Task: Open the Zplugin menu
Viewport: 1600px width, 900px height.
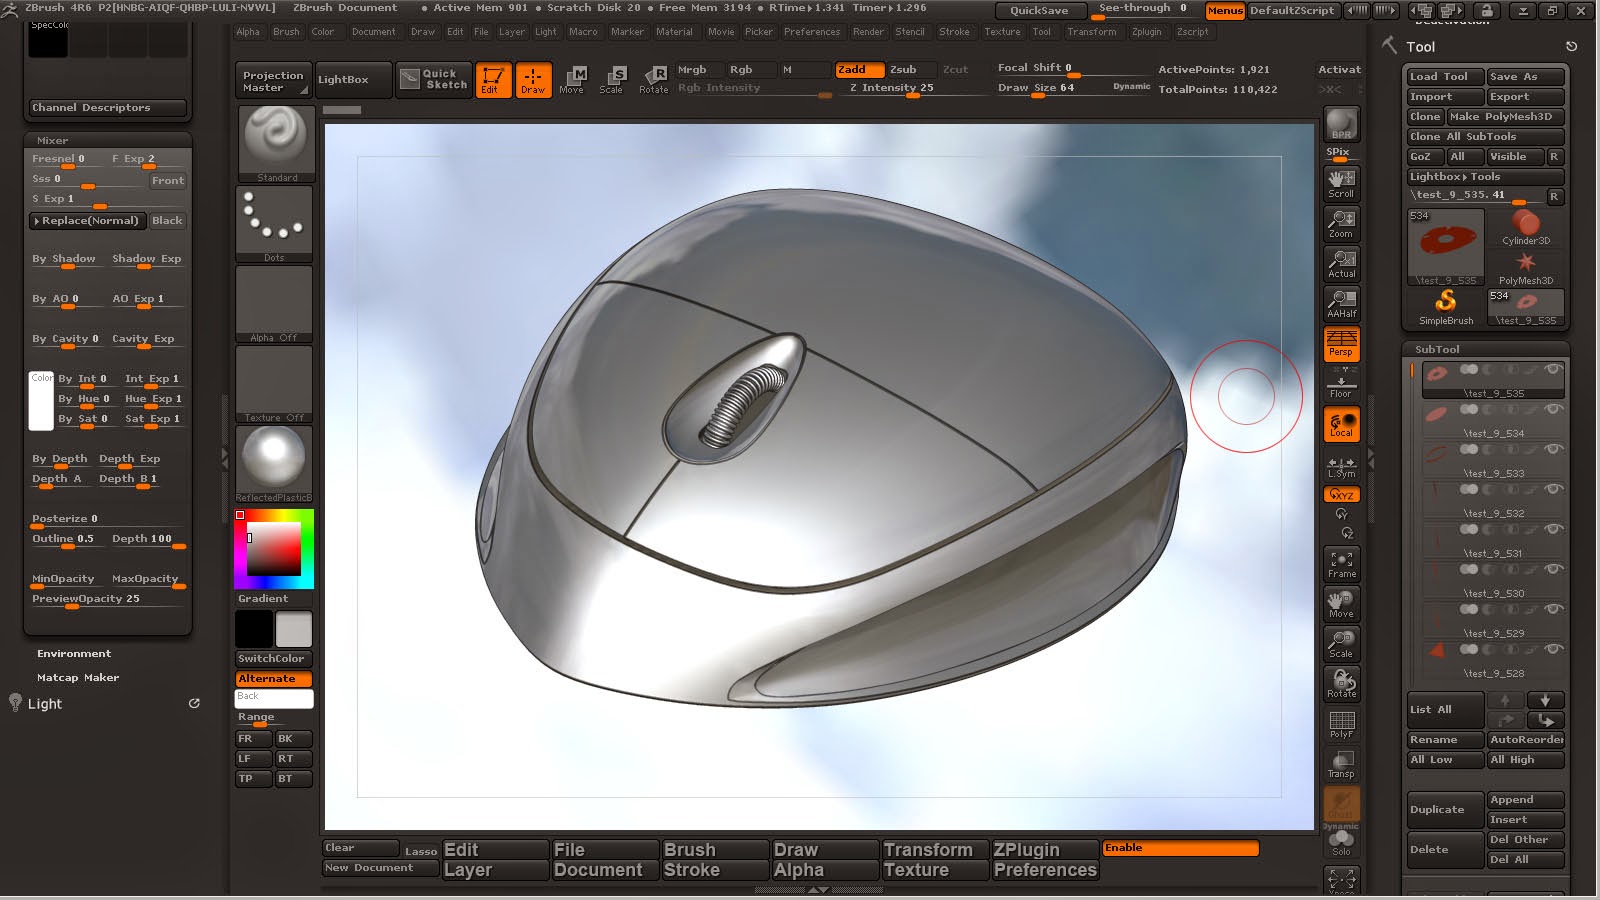Action: 1146,32
